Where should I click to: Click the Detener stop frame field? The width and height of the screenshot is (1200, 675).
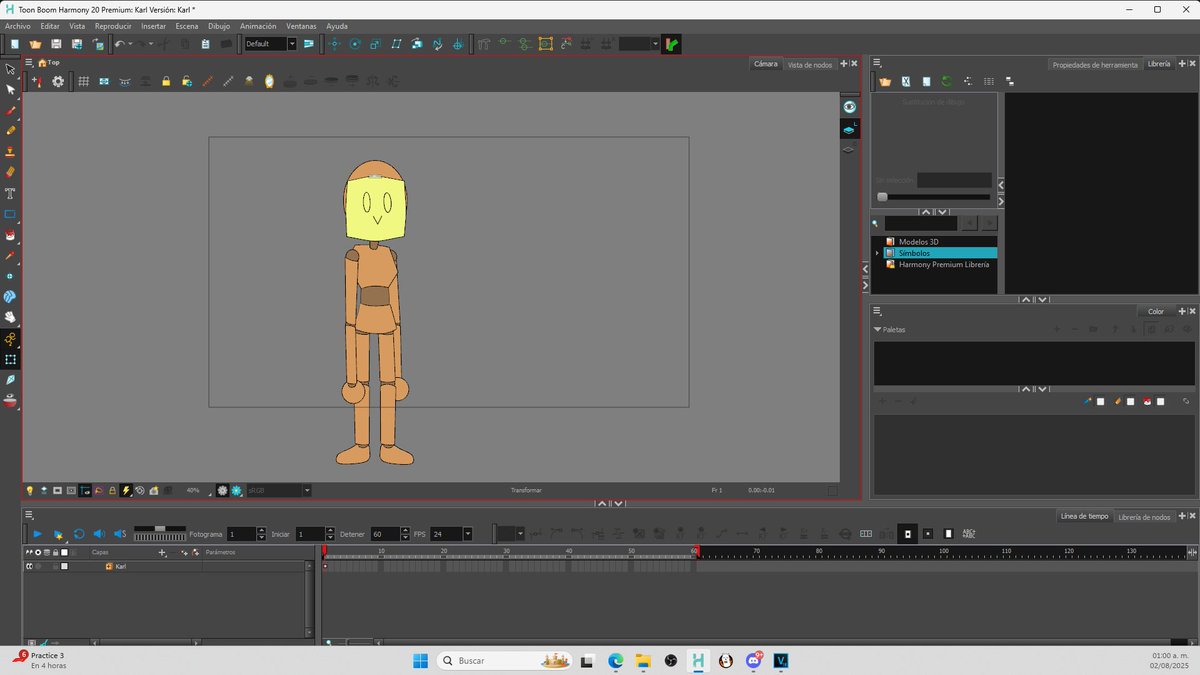click(386, 534)
